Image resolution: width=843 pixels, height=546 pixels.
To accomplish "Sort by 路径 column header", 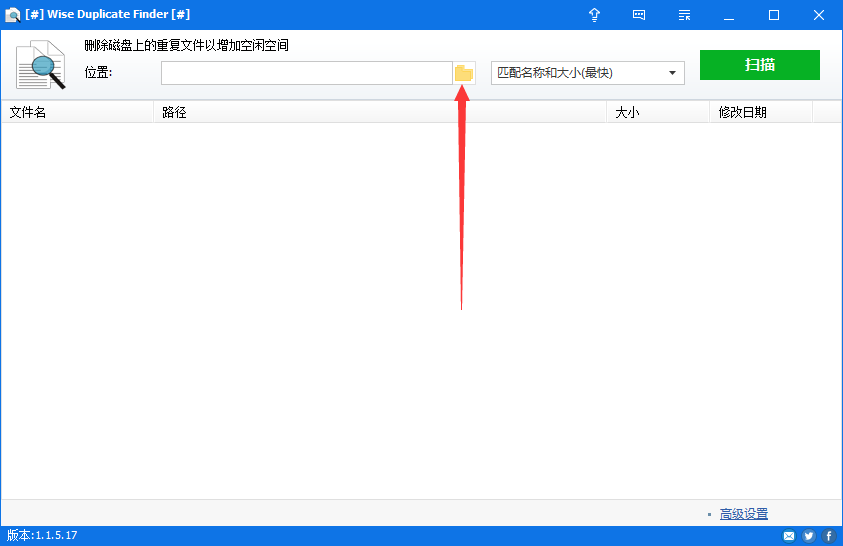I will [x=380, y=112].
